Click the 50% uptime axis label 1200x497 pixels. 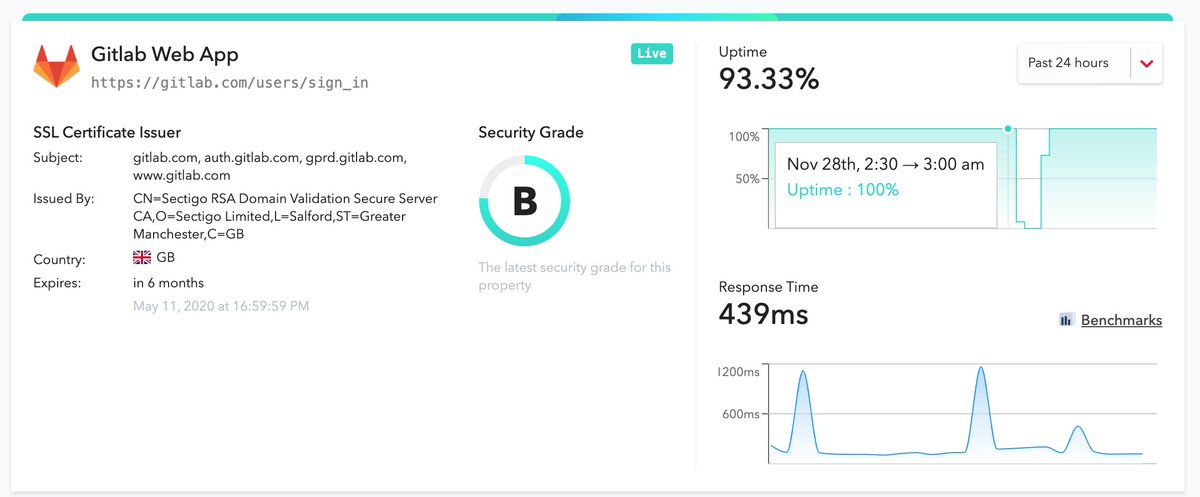point(747,179)
